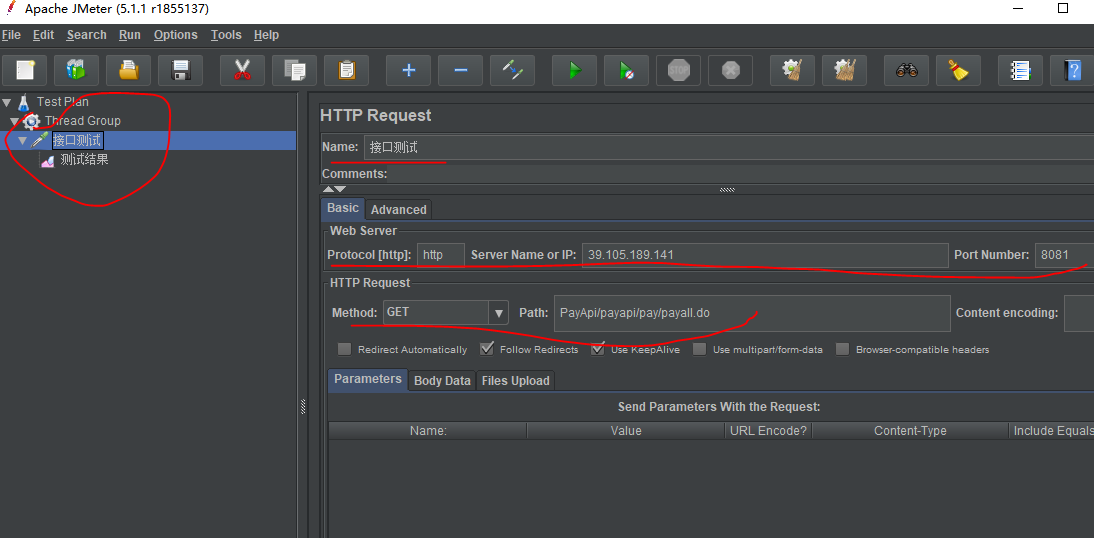The image size is (1094, 538).
Task: Enable Redirect Automatically checkbox
Action: (x=344, y=349)
